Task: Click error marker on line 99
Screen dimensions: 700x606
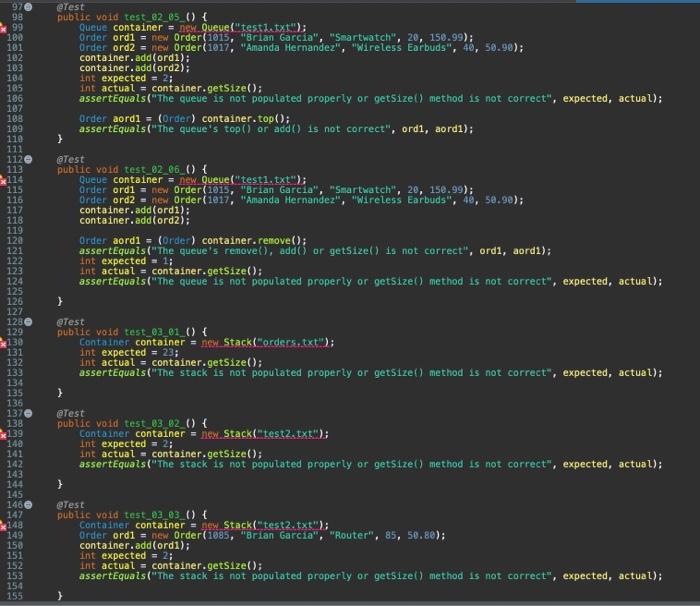Action: click(3, 29)
